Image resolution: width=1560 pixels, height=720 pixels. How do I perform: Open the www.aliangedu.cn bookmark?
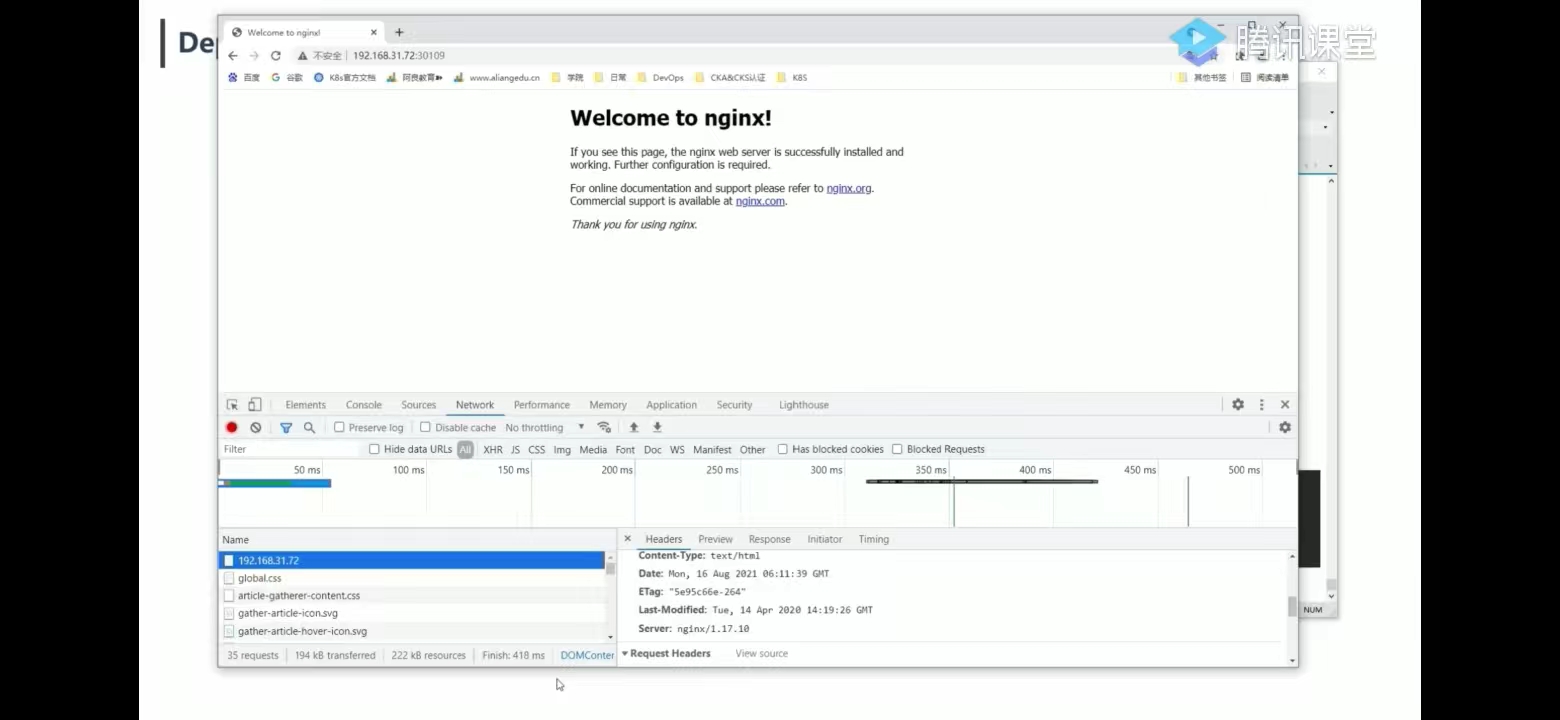coord(497,77)
